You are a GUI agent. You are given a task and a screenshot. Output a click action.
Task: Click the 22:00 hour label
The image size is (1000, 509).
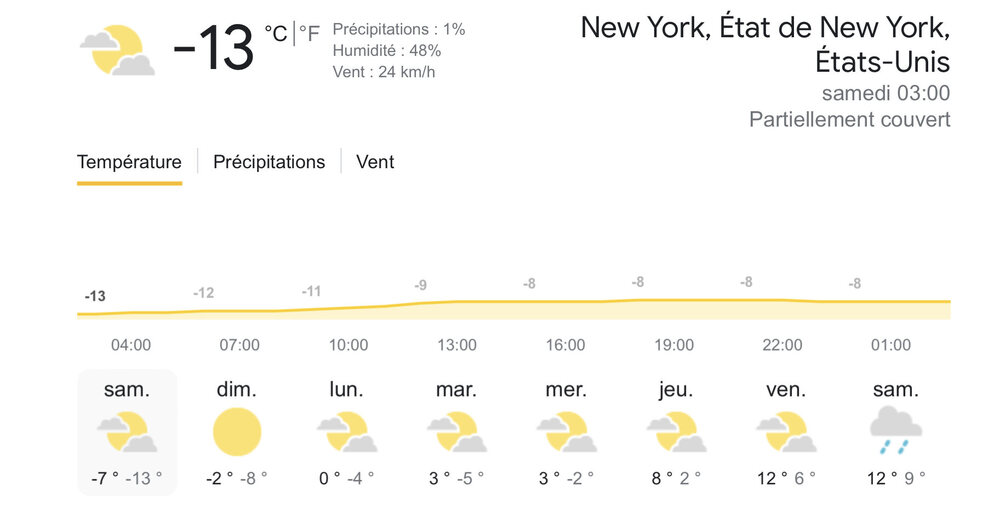pos(782,345)
